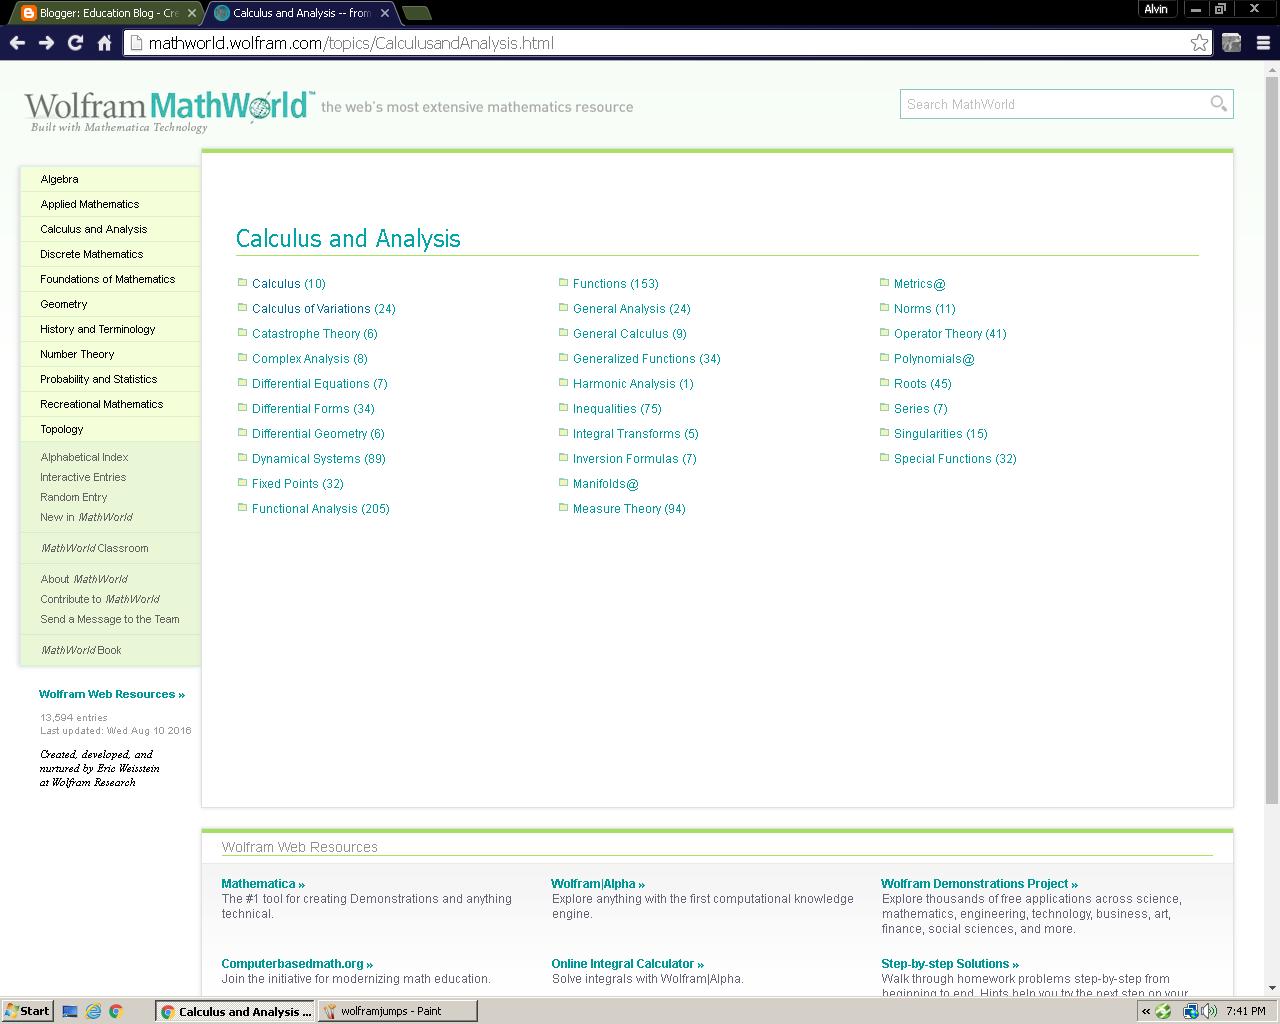Click inside the Search MathWorld field

[1000, 103]
